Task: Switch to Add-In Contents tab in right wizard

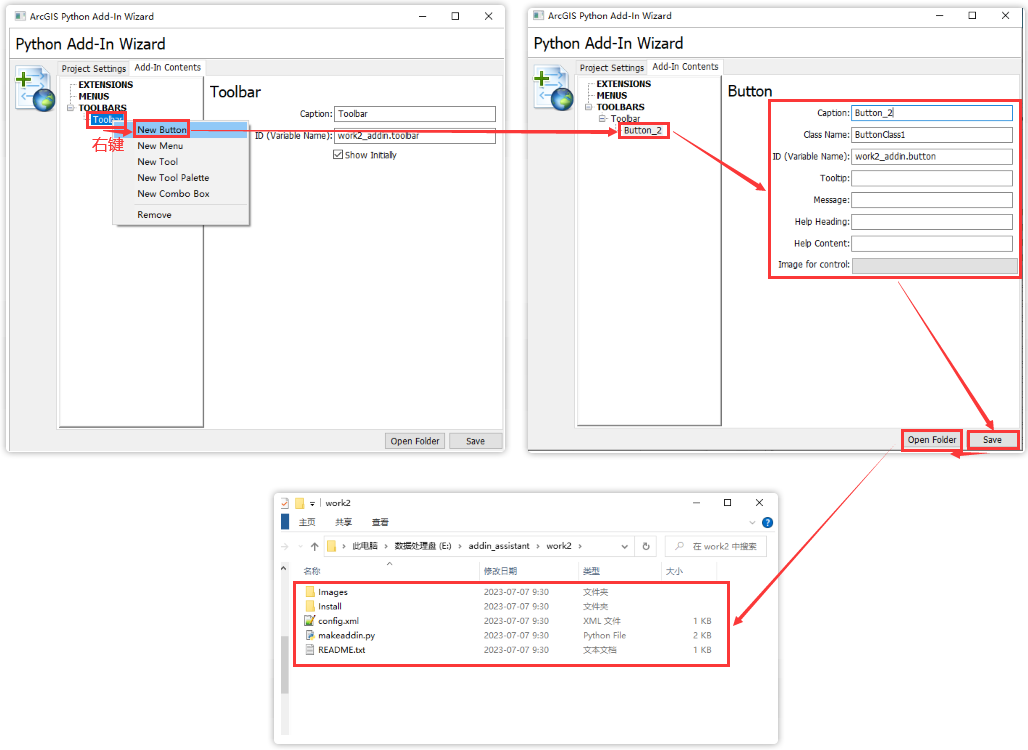Action: 685,66
